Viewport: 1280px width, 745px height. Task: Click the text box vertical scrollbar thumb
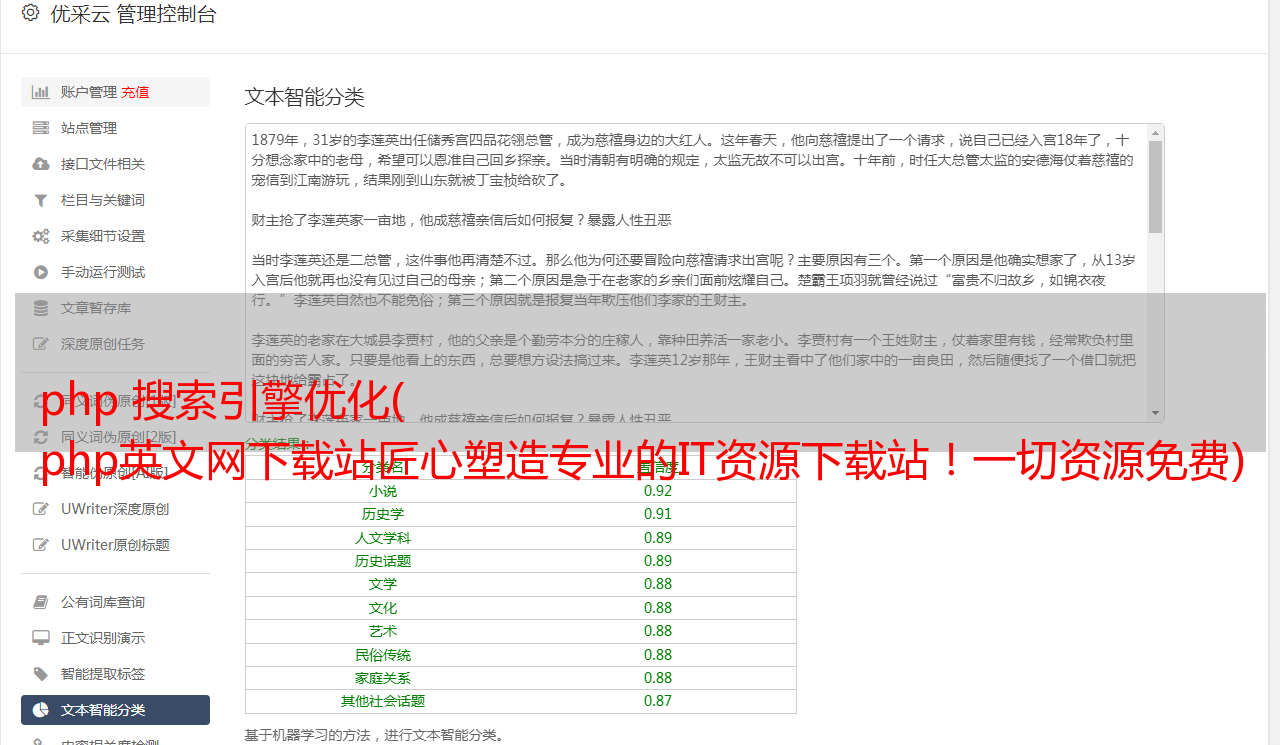(x=1156, y=187)
